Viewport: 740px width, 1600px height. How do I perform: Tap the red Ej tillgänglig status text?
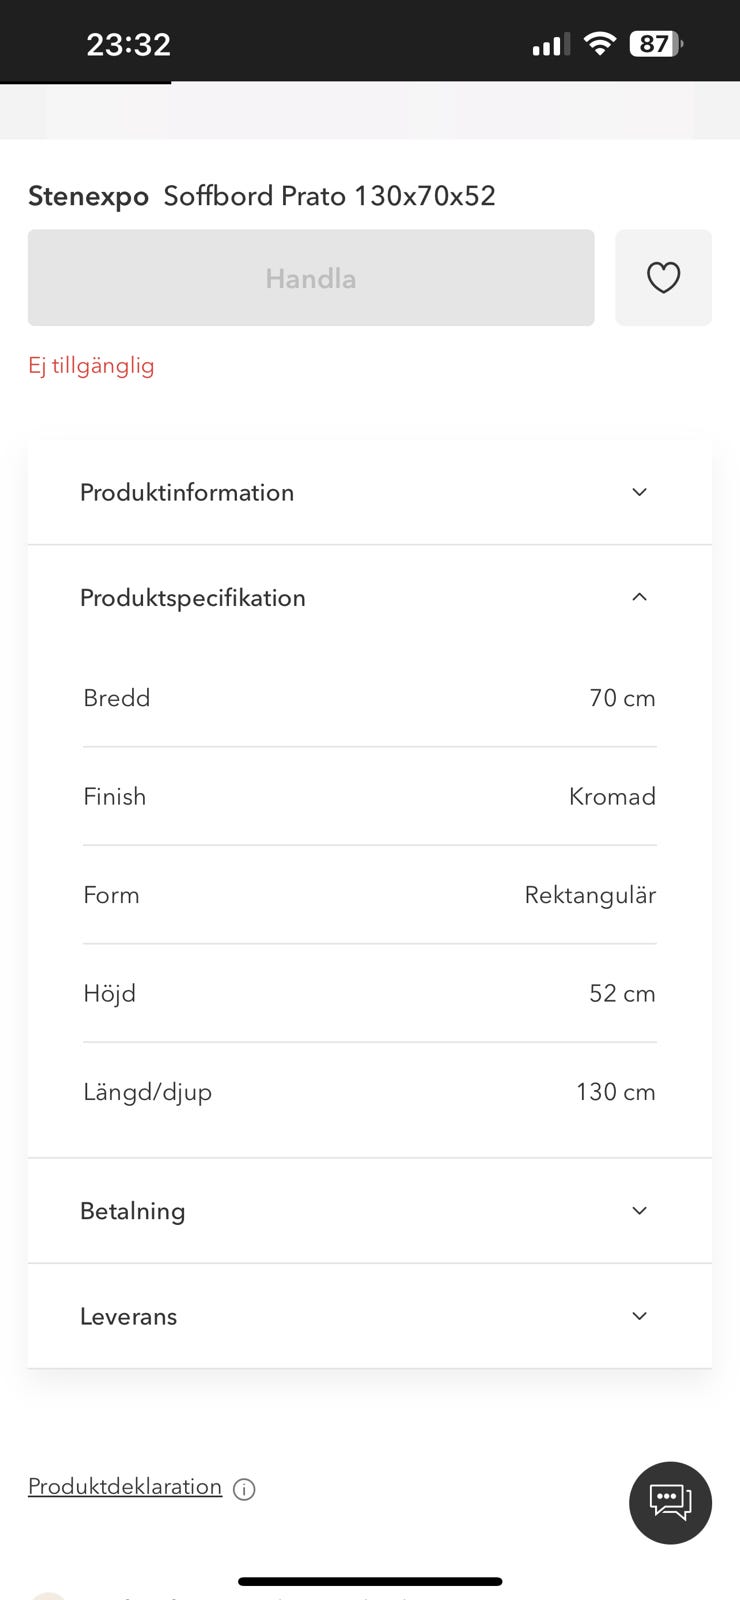pos(91,366)
